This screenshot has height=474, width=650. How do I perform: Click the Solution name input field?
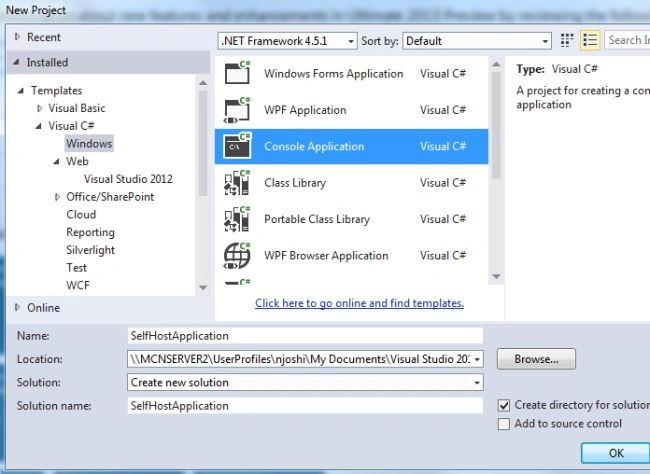click(x=305, y=406)
